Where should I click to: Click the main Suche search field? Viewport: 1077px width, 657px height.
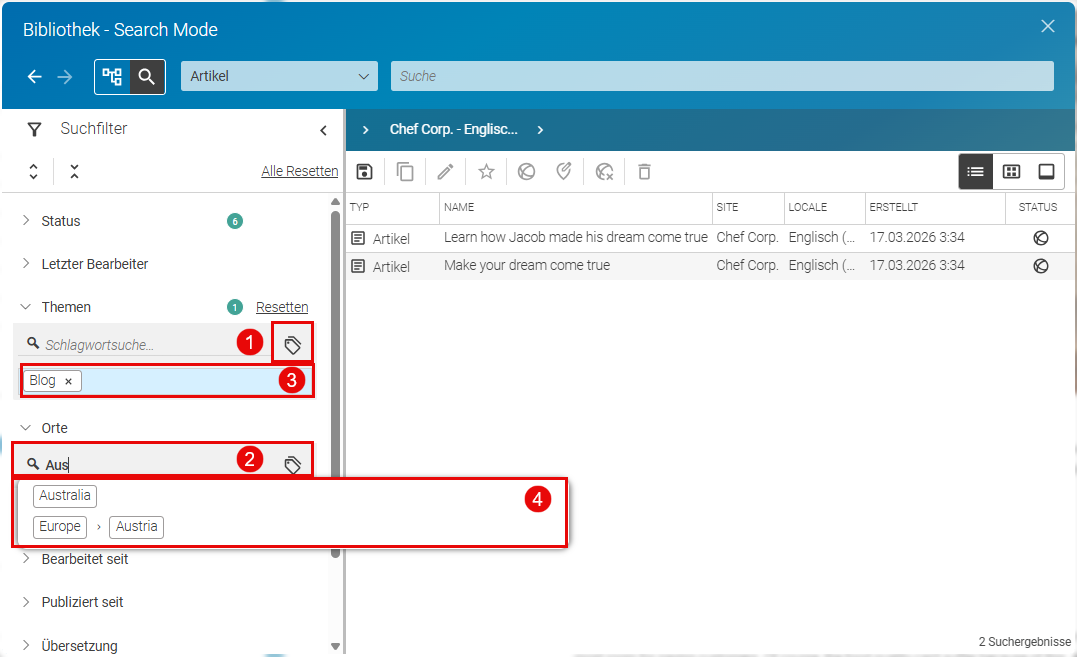[x=722, y=76]
